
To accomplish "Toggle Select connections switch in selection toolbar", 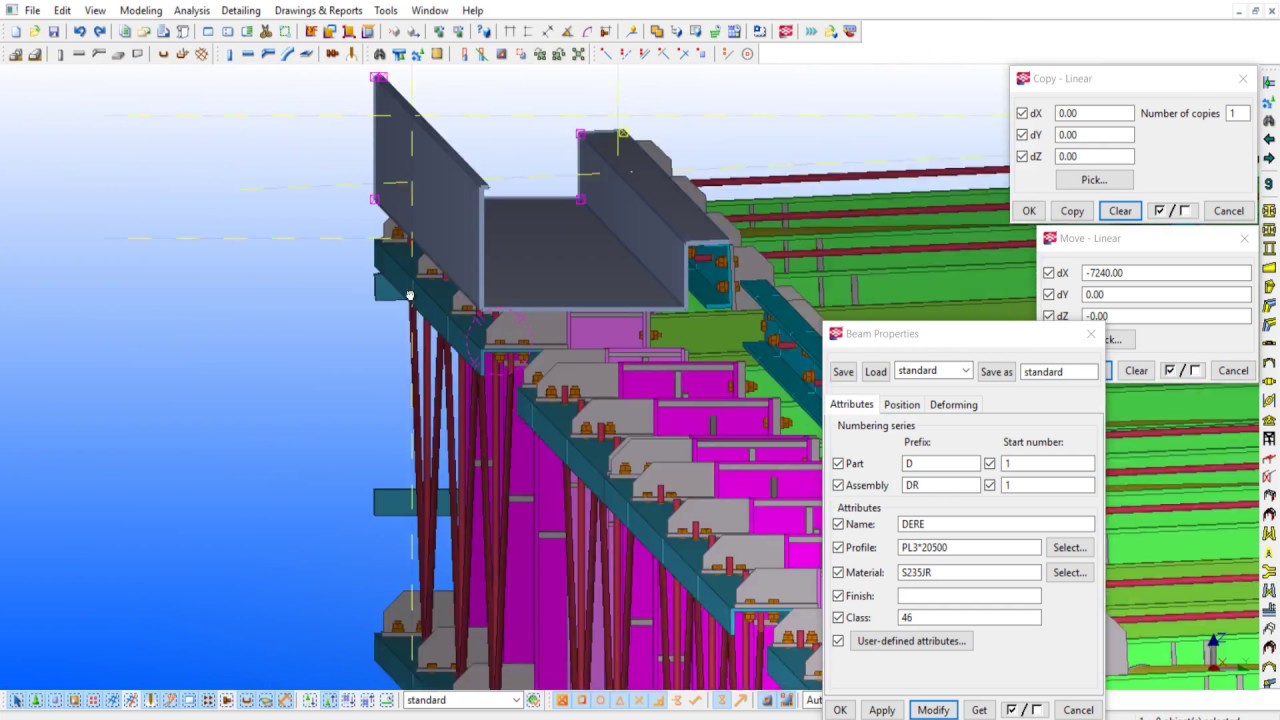I will (36, 701).
